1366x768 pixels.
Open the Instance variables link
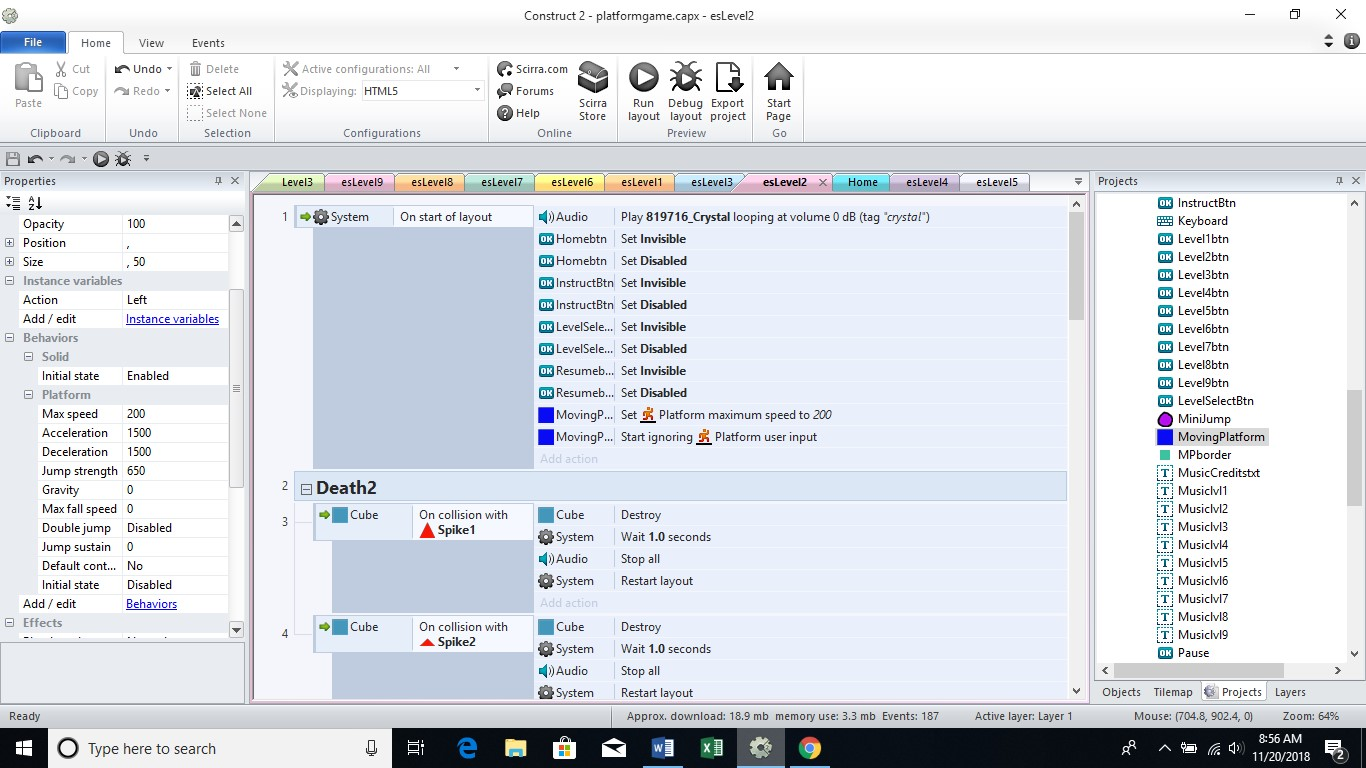tap(172, 319)
